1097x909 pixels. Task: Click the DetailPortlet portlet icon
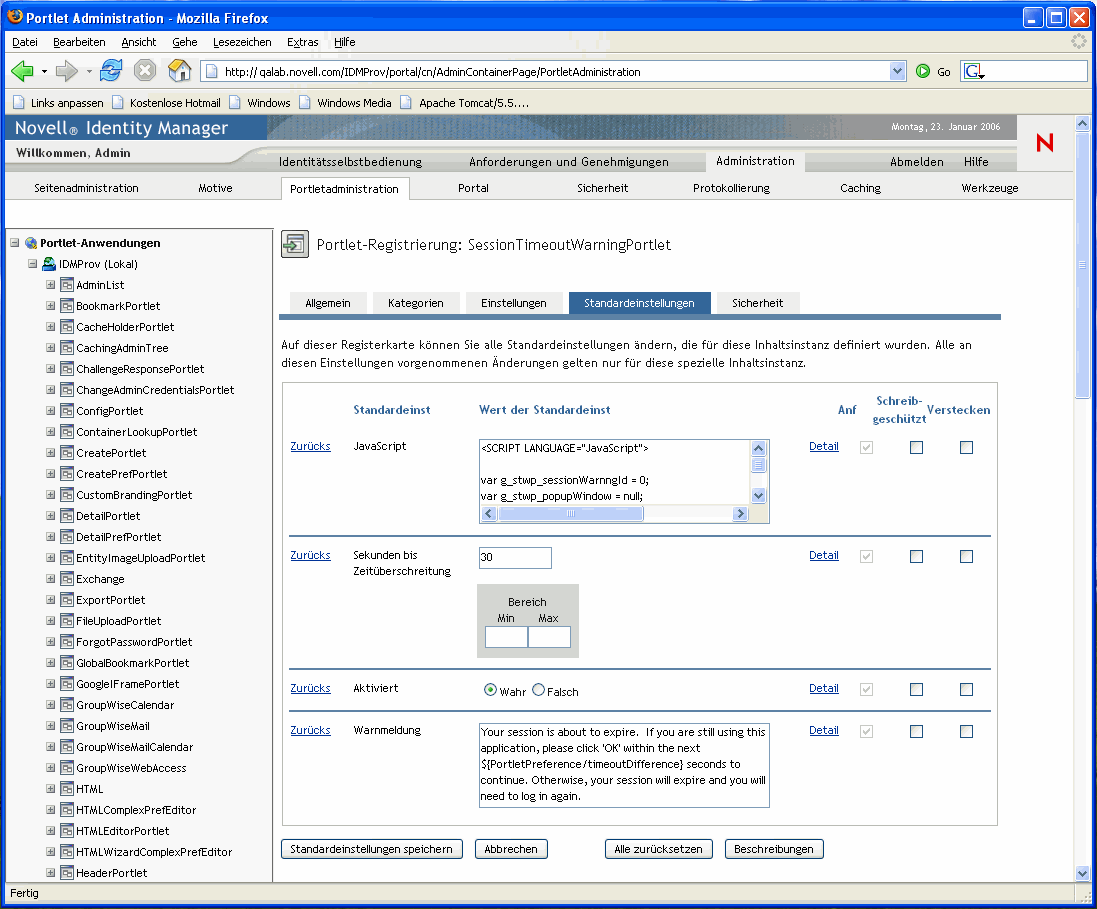tap(67, 516)
